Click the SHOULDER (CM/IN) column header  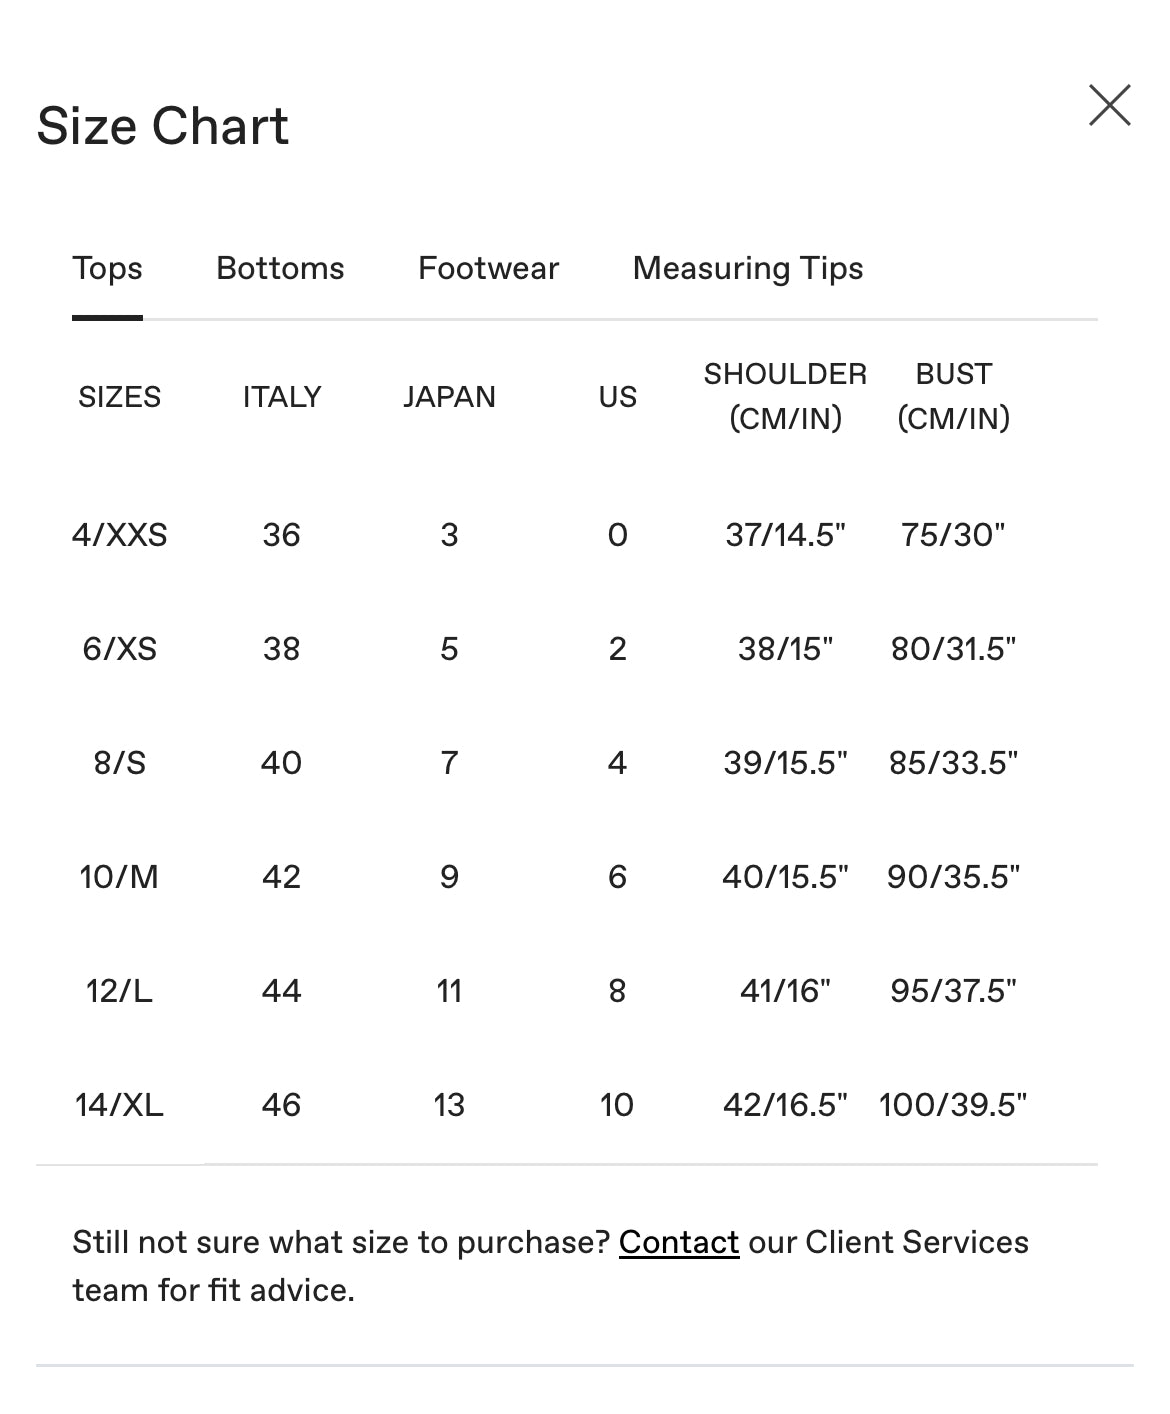coord(785,396)
